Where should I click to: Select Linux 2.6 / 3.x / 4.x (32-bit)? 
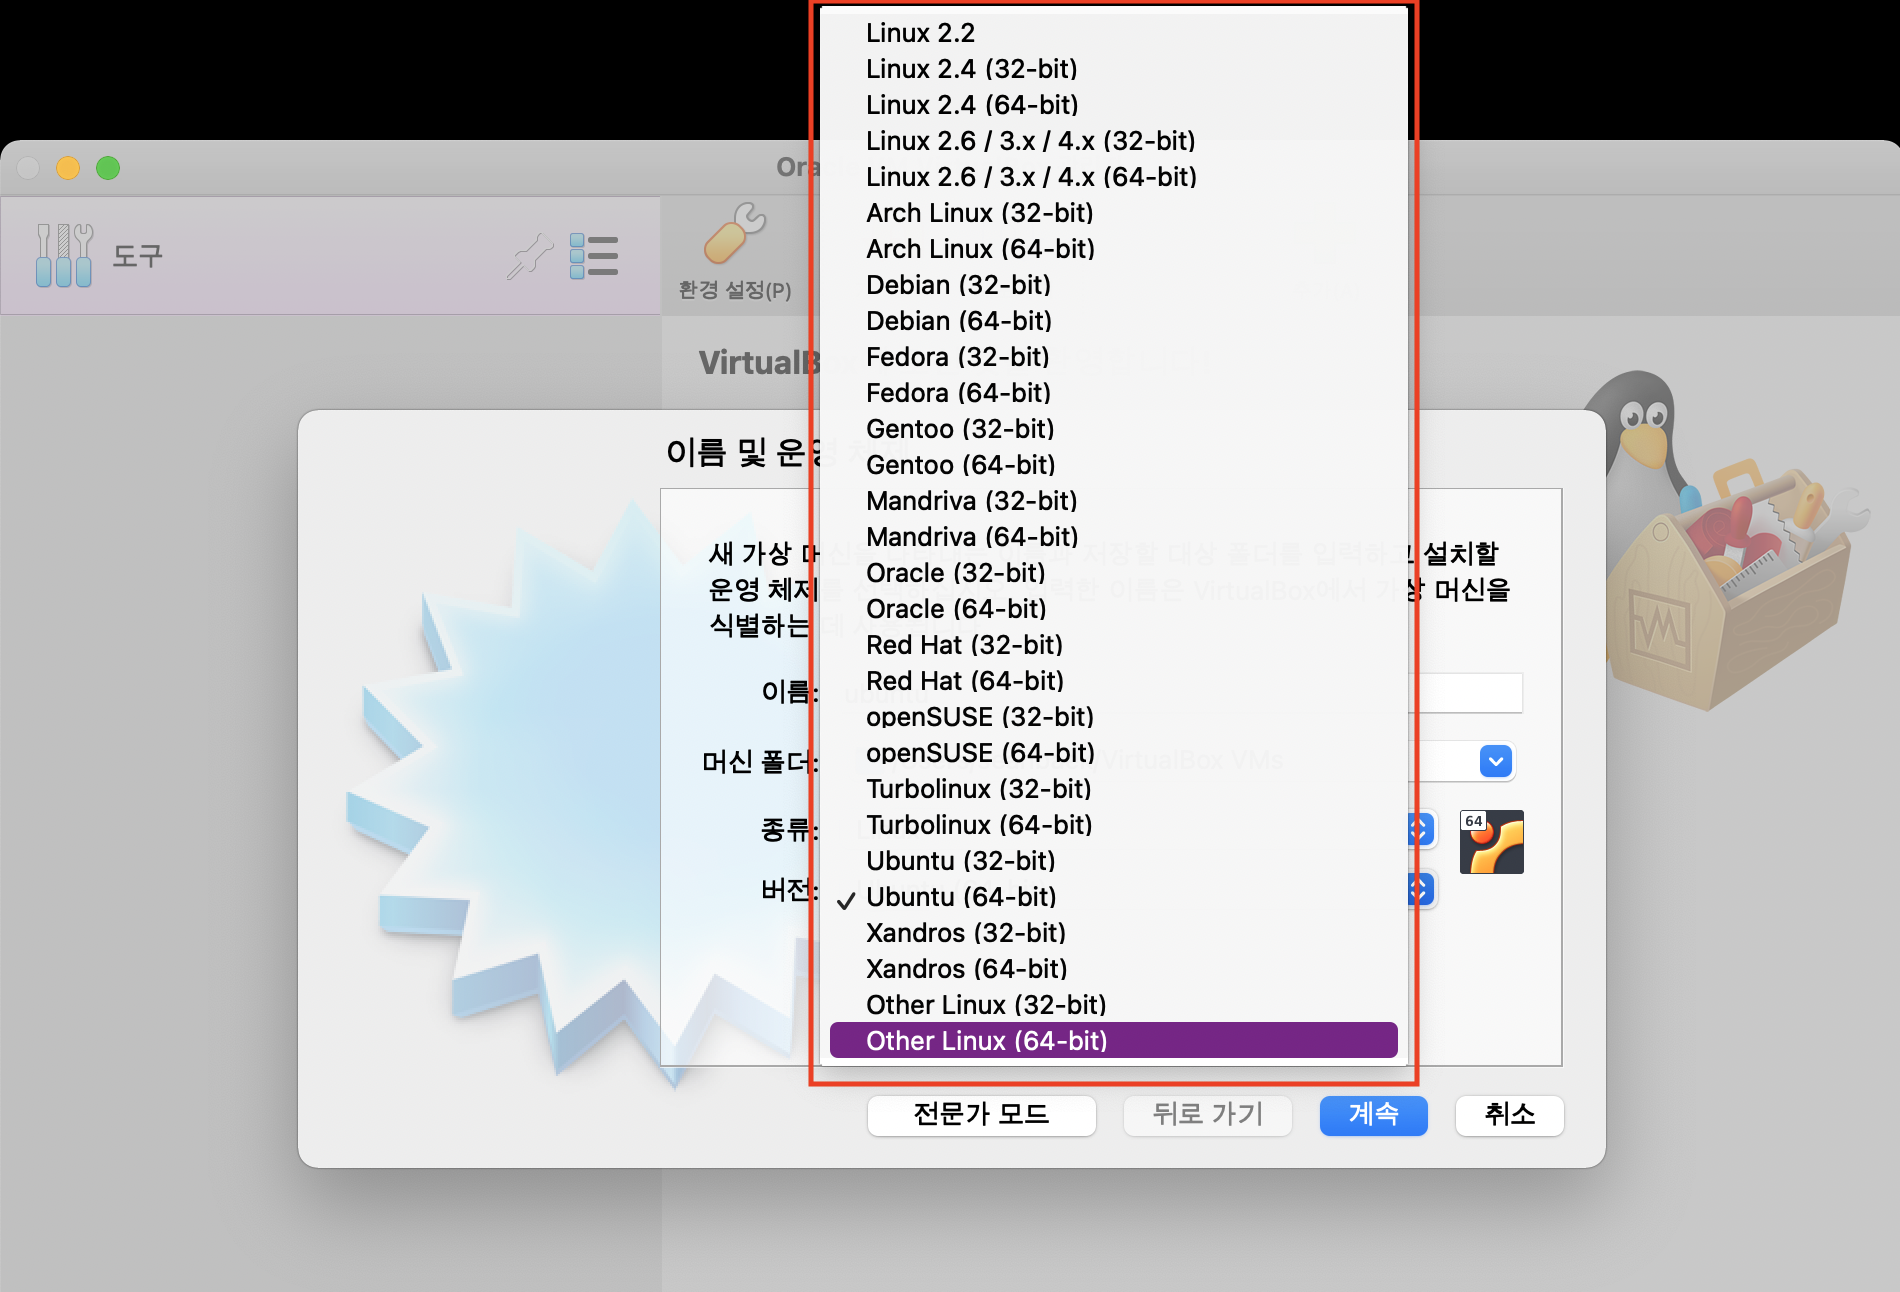1113,141
